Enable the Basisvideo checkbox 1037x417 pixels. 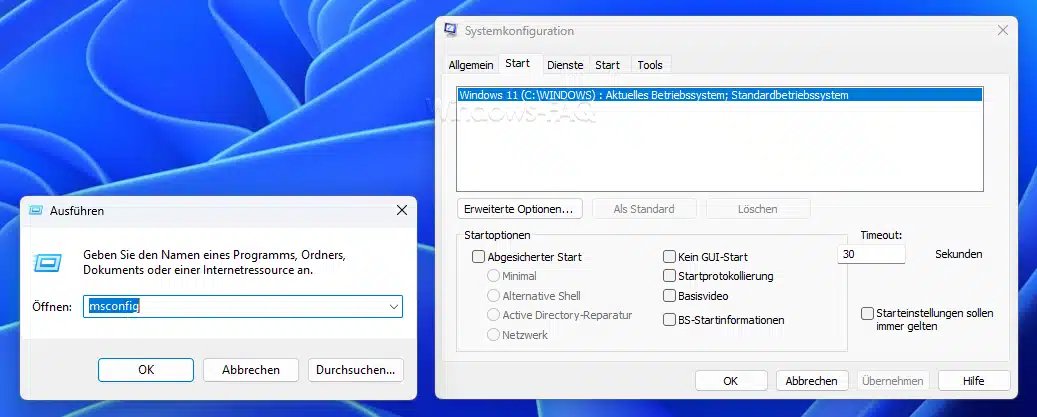point(669,296)
